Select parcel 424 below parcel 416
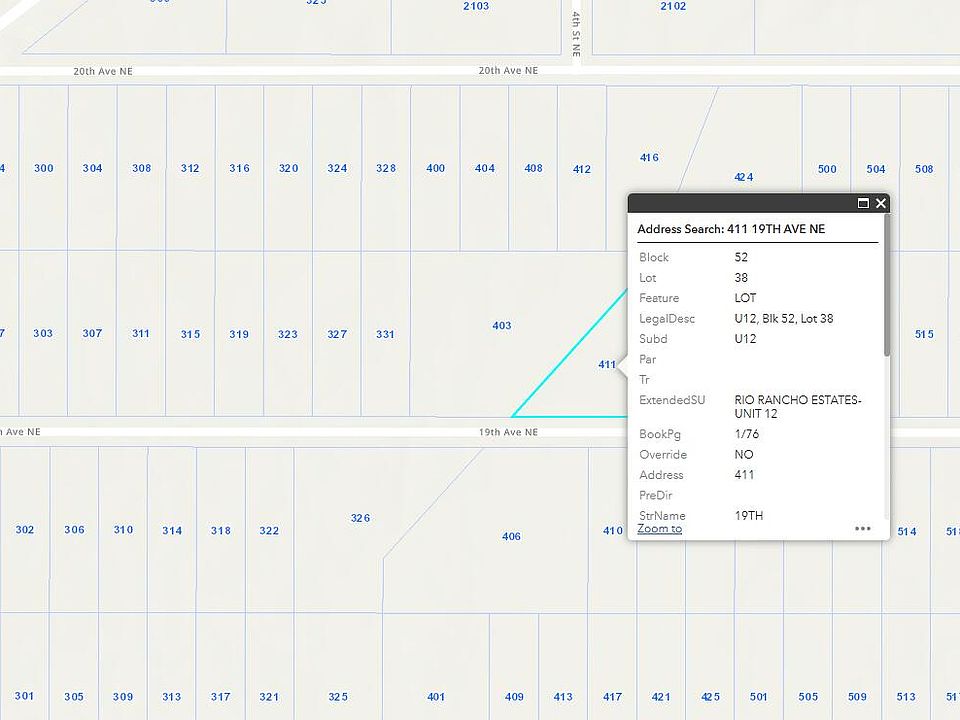This screenshot has width=960, height=720. 743,176
